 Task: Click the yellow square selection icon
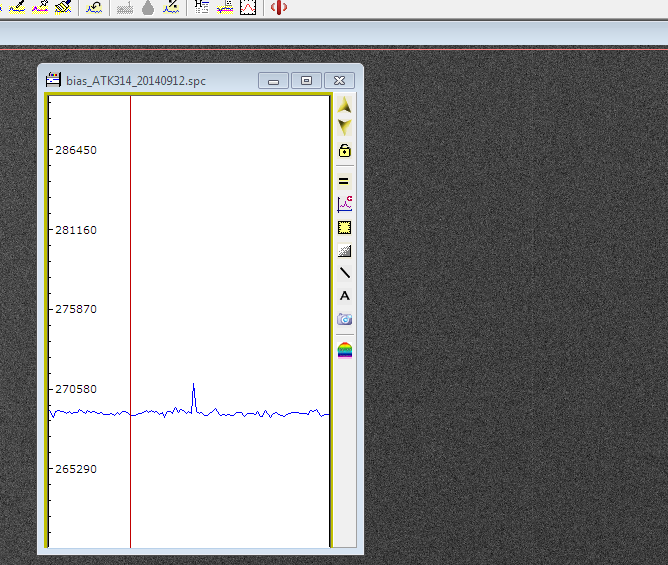pos(344,228)
